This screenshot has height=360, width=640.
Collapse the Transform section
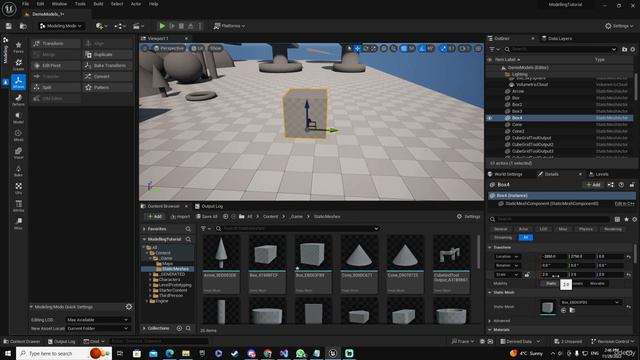(490, 247)
